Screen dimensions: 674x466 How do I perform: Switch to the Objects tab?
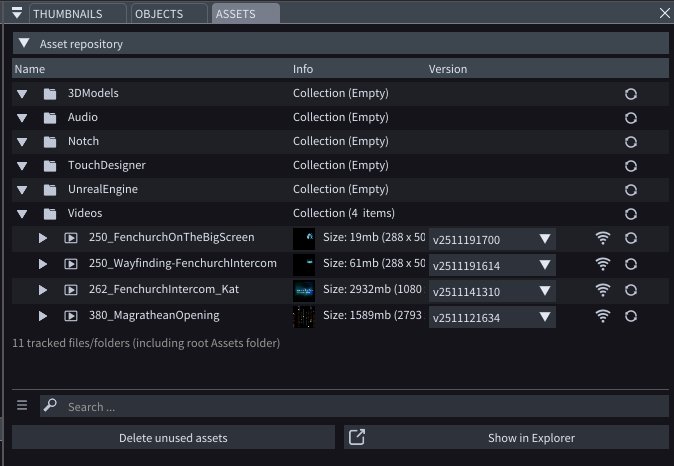point(166,13)
